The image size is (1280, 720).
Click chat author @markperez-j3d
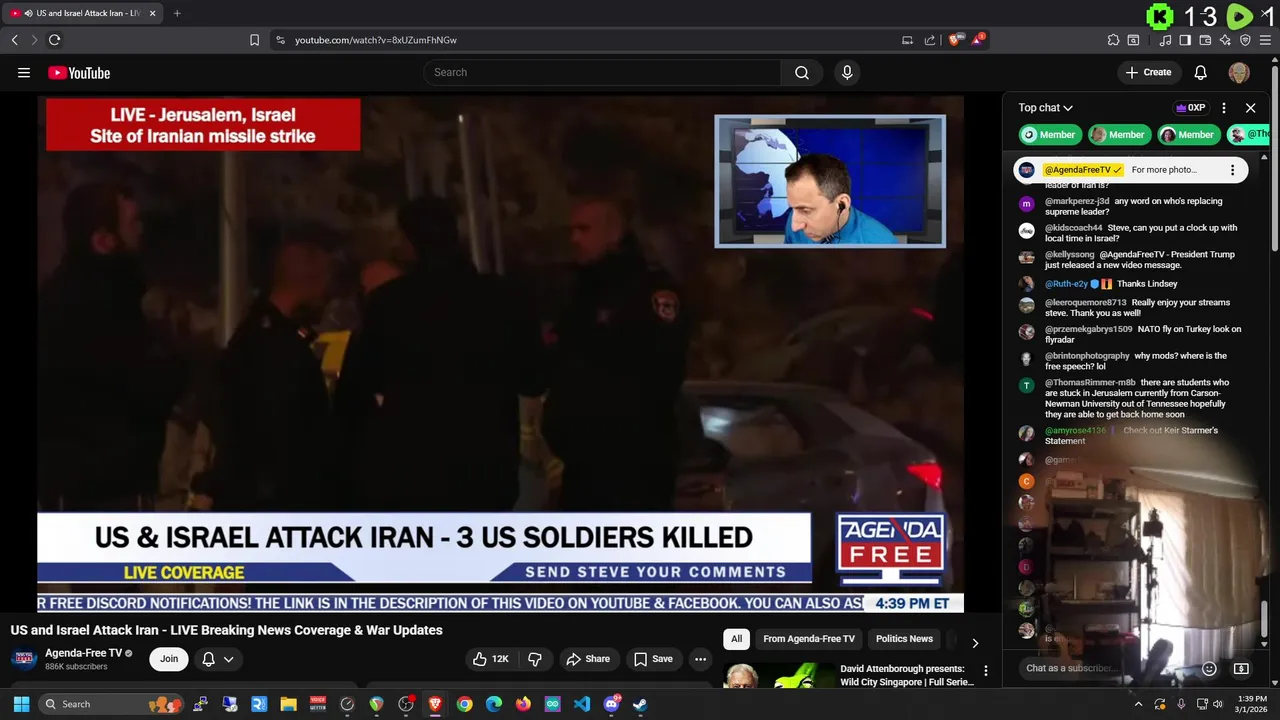[x=1077, y=201]
